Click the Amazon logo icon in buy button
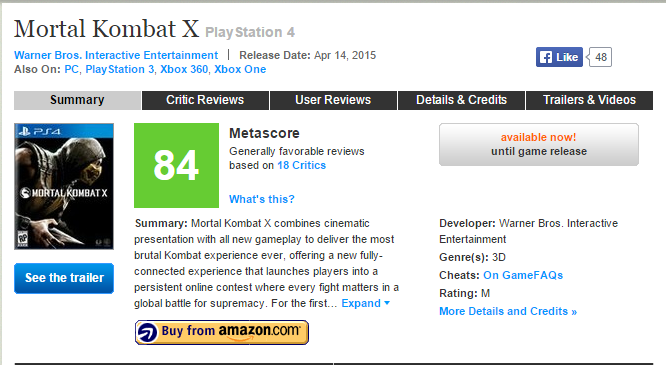Viewport: 666px width, 365px height. click(x=147, y=332)
